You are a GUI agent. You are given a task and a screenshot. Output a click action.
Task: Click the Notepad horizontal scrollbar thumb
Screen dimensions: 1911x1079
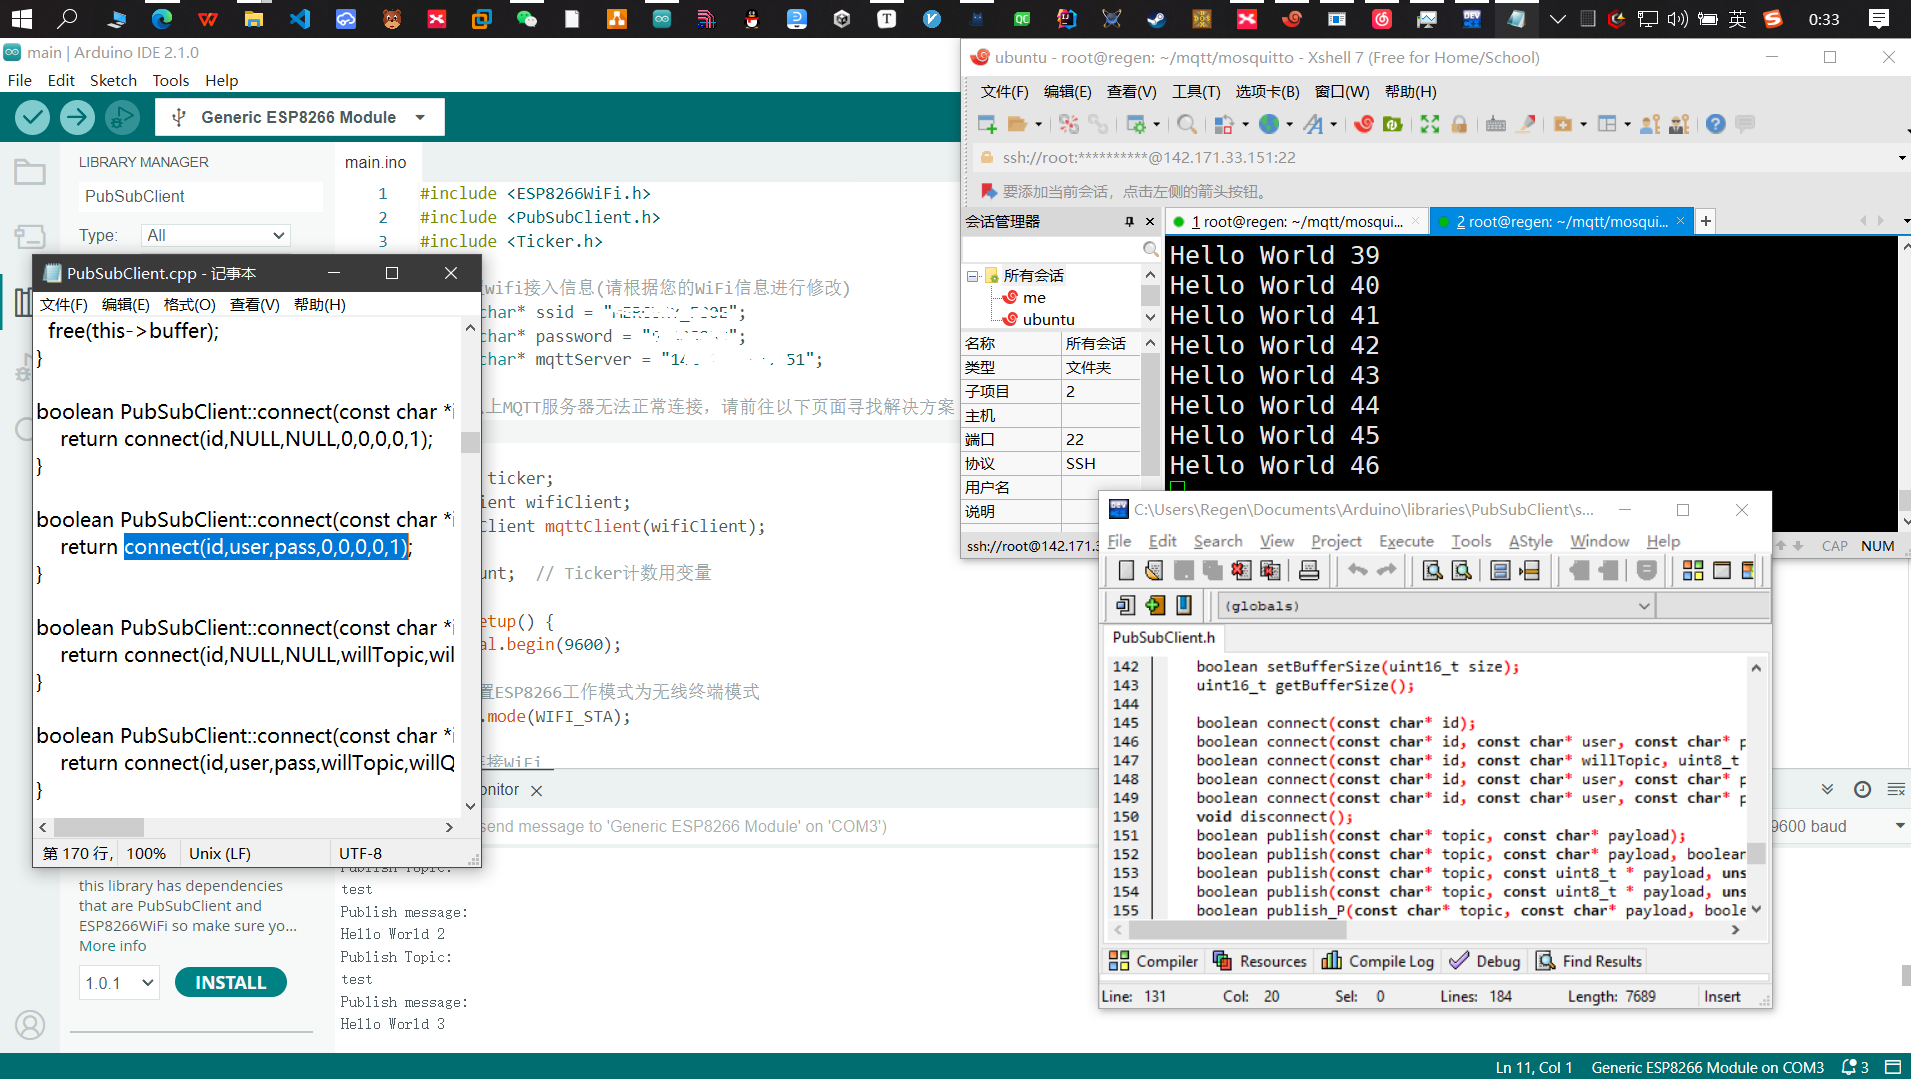[99, 828]
